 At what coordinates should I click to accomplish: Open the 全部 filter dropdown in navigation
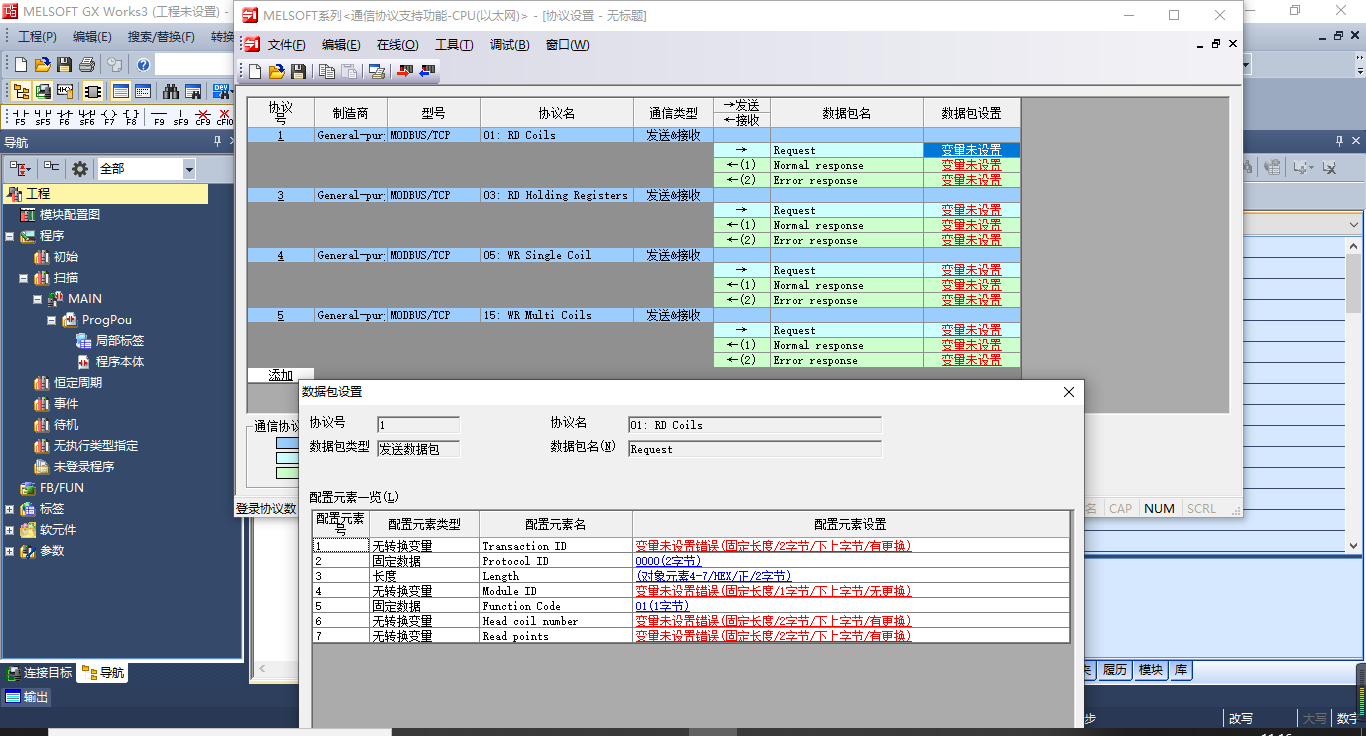tap(188, 169)
